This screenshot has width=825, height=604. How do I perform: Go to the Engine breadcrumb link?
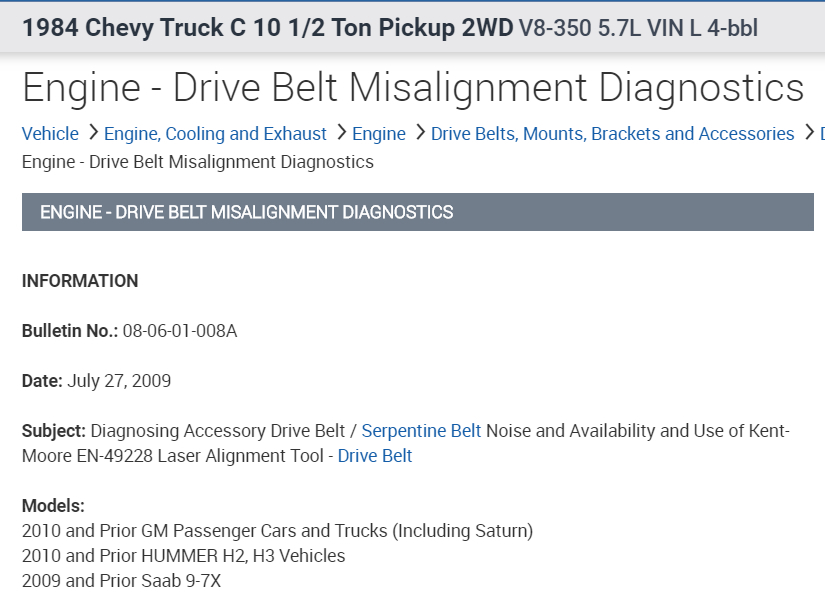pyautogui.click(x=379, y=134)
